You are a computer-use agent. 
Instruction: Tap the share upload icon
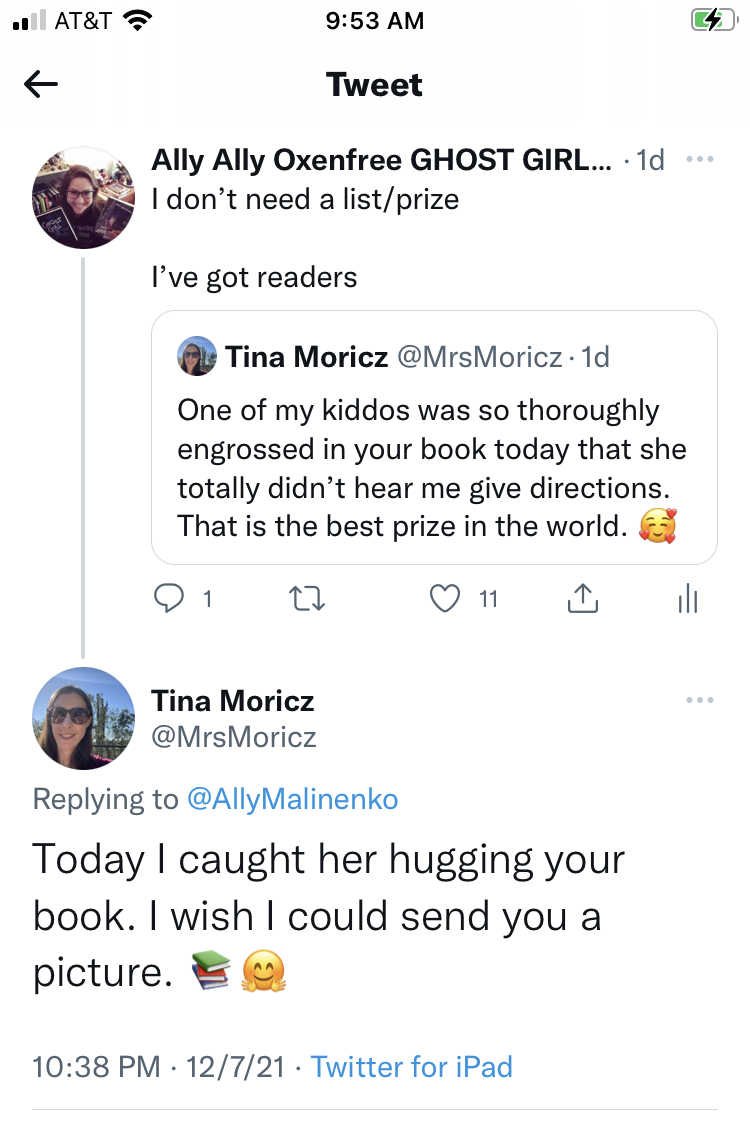click(x=582, y=598)
